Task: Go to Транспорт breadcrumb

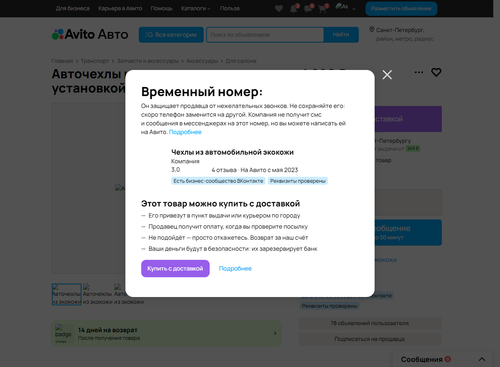Action: [x=95, y=61]
